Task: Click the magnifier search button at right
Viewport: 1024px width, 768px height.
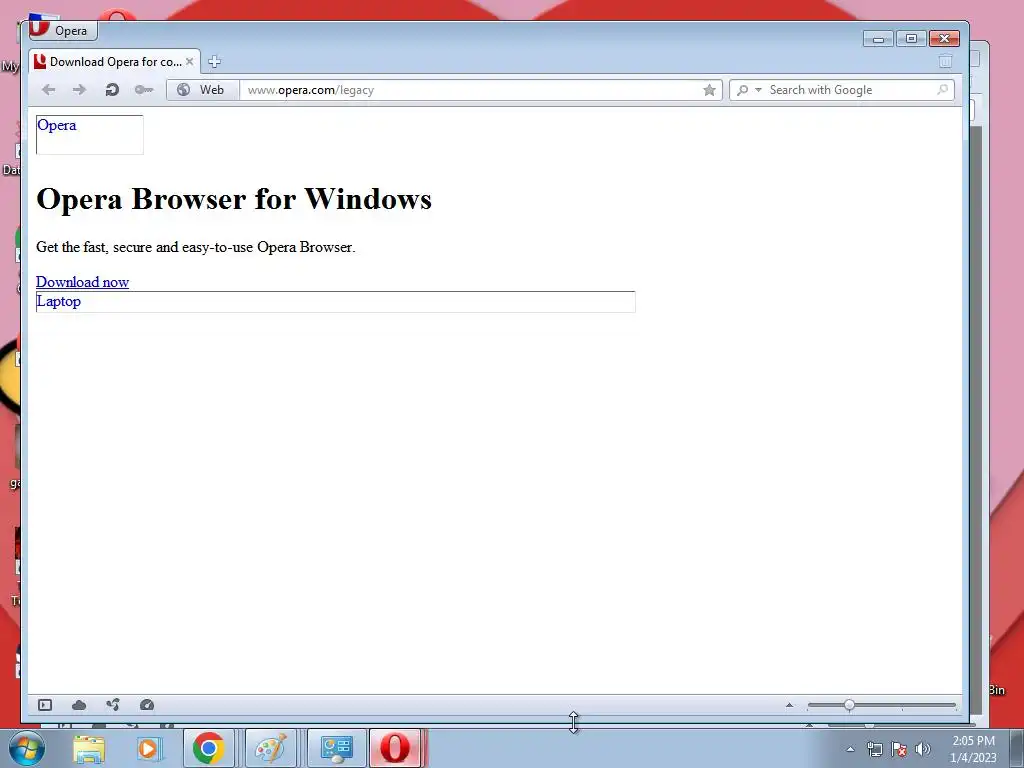Action: pyautogui.click(x=942, y=89)
